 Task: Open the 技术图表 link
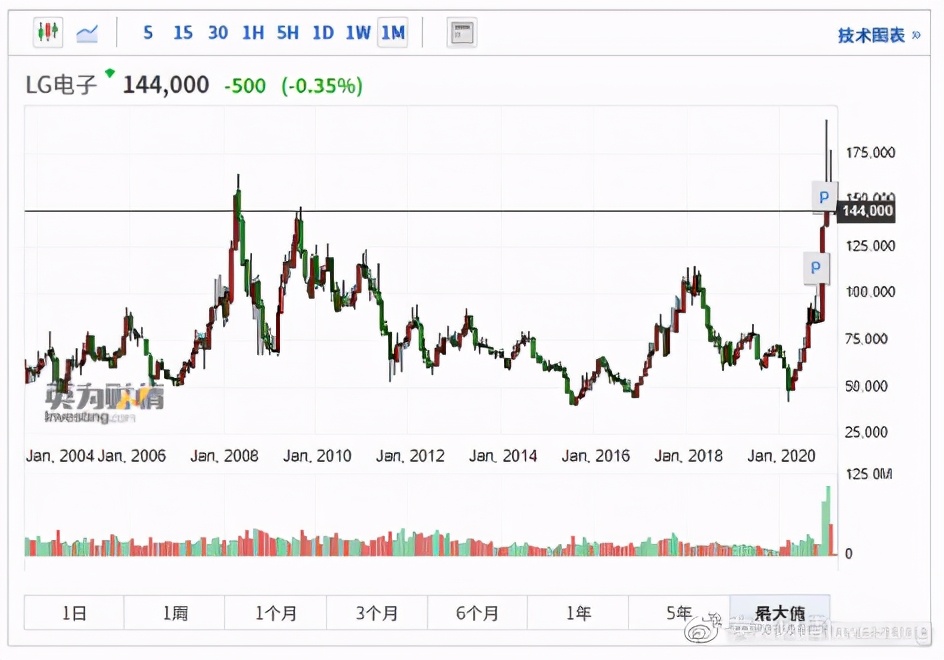pos(878,35)
